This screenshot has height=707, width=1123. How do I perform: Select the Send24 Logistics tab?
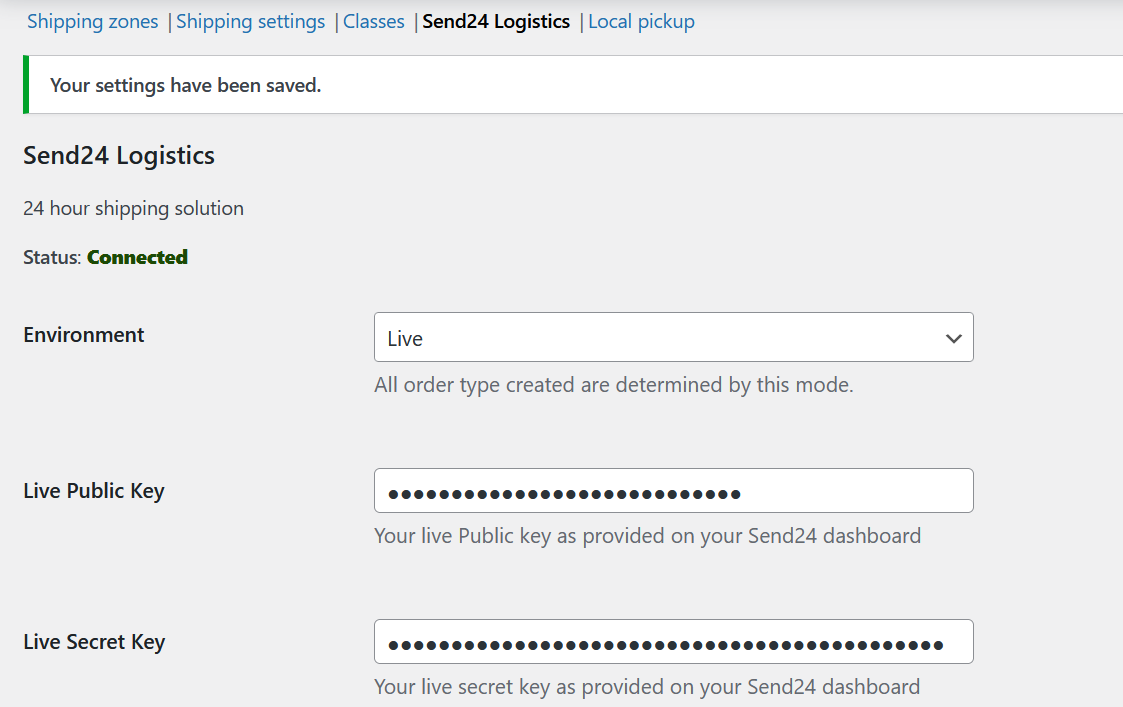tap(496, 21)
